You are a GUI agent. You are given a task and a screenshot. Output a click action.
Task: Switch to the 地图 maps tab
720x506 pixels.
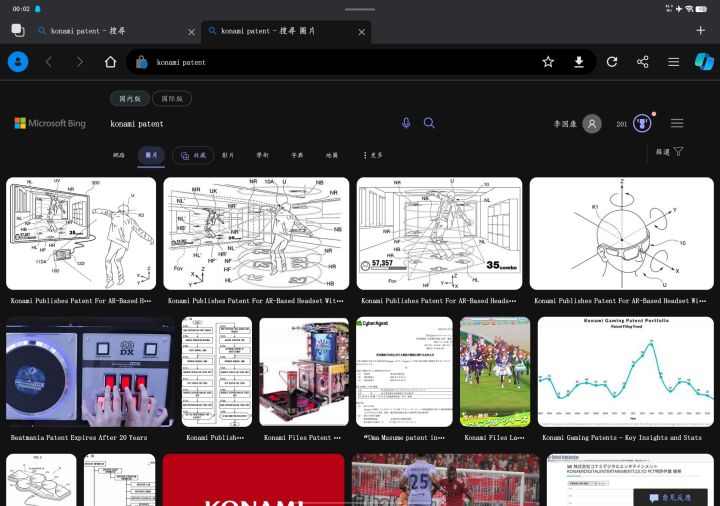tap(332, 155)
